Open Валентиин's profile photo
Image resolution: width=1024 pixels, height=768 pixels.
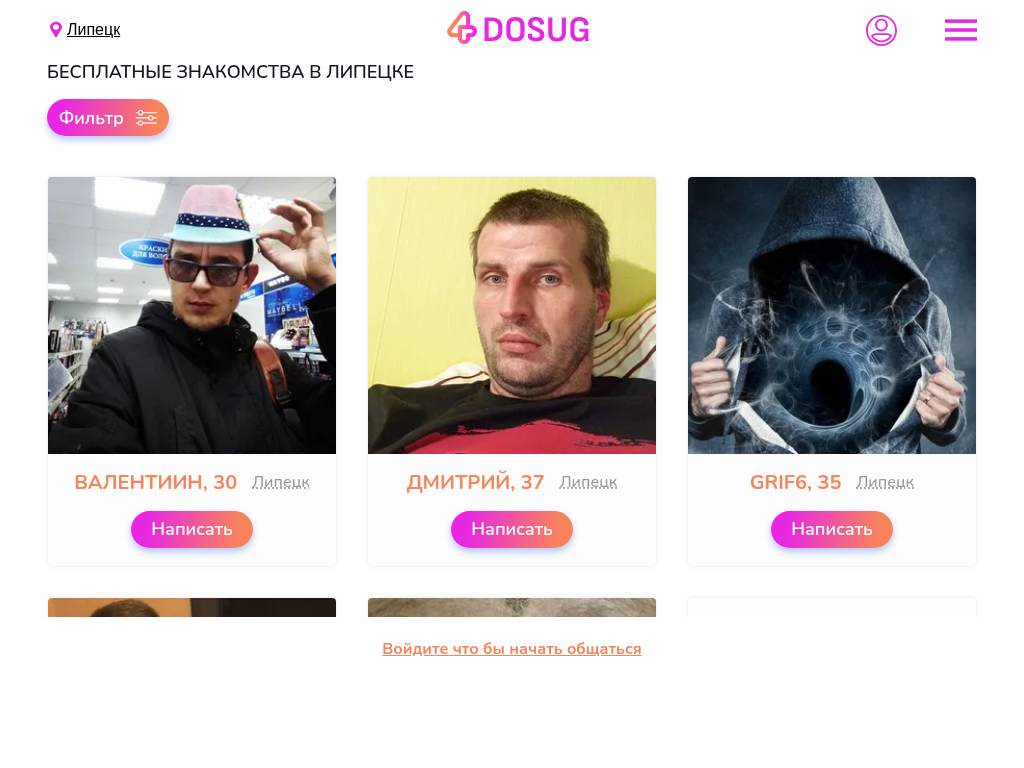tap(192, 315)
